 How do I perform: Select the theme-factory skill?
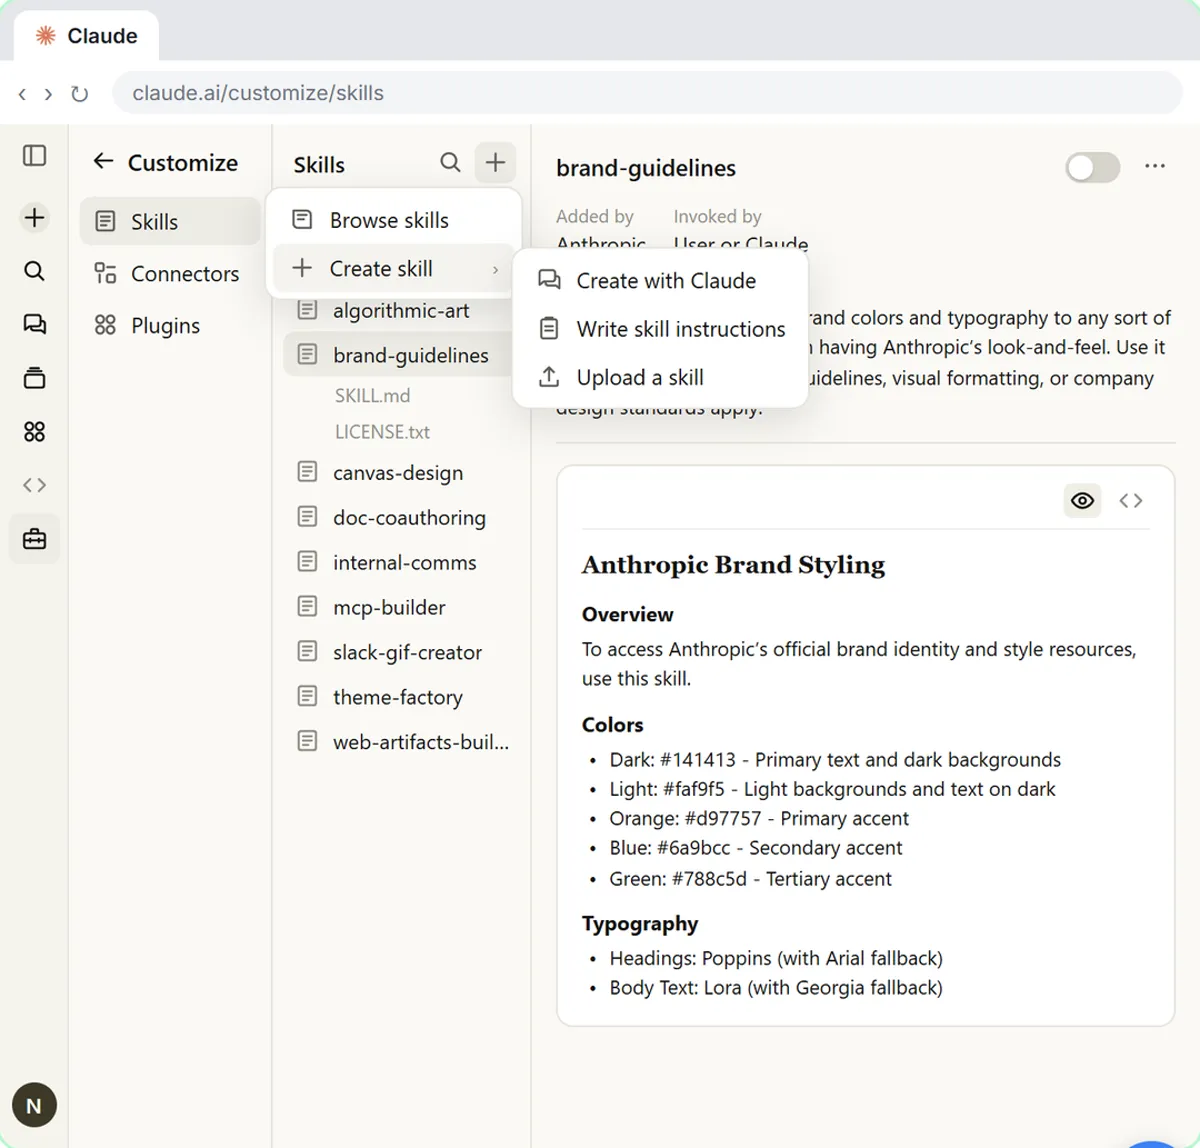pyautogui.click(x=400, y=697)
